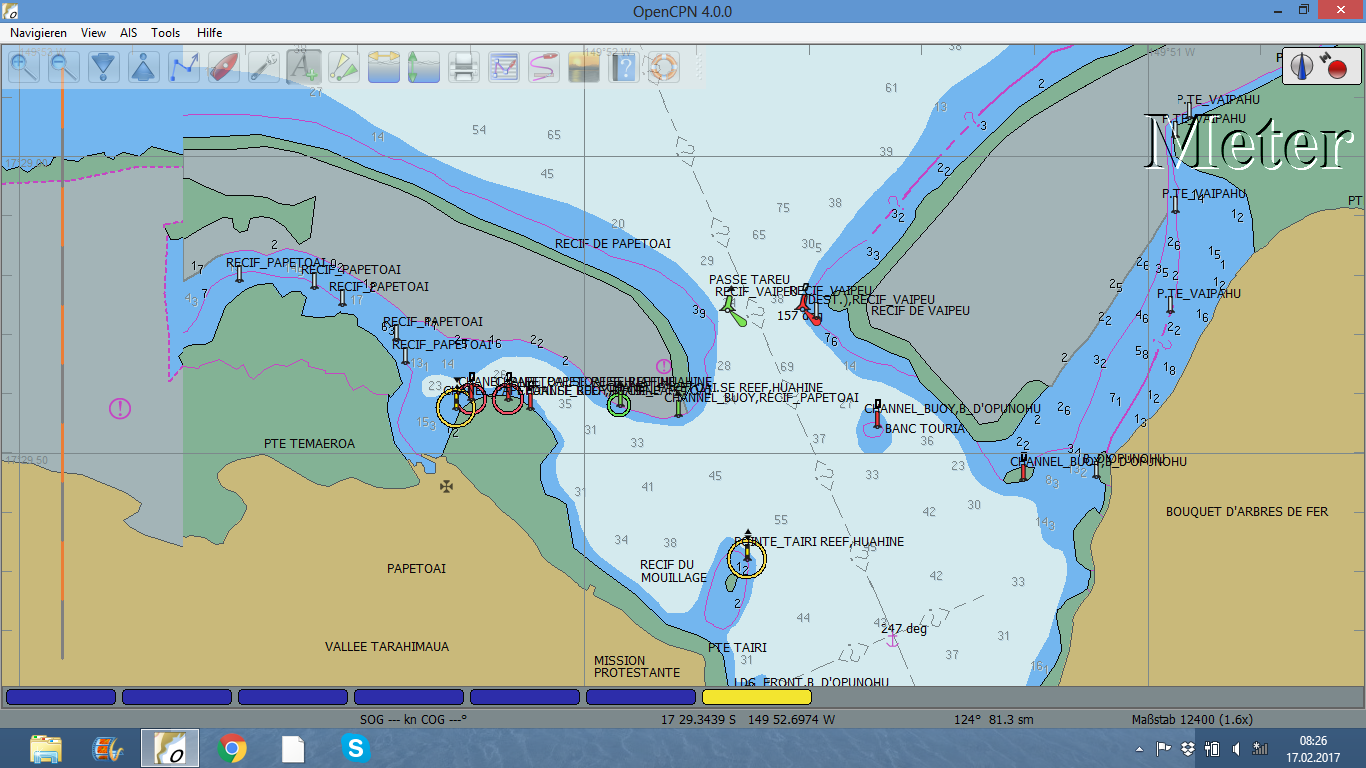Image resolution: width=1366 pixels, height=768 pixels.
Task: Click the compass rose orientation control
Action: tap(1301, 67)
